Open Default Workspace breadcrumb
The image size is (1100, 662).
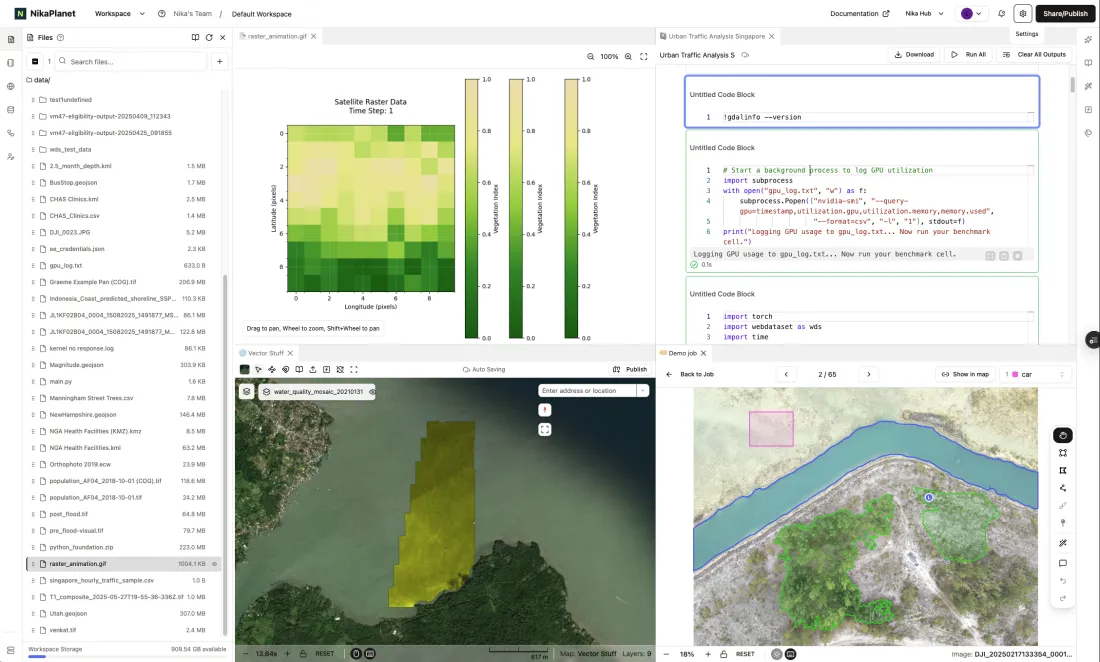coord(261,14)
